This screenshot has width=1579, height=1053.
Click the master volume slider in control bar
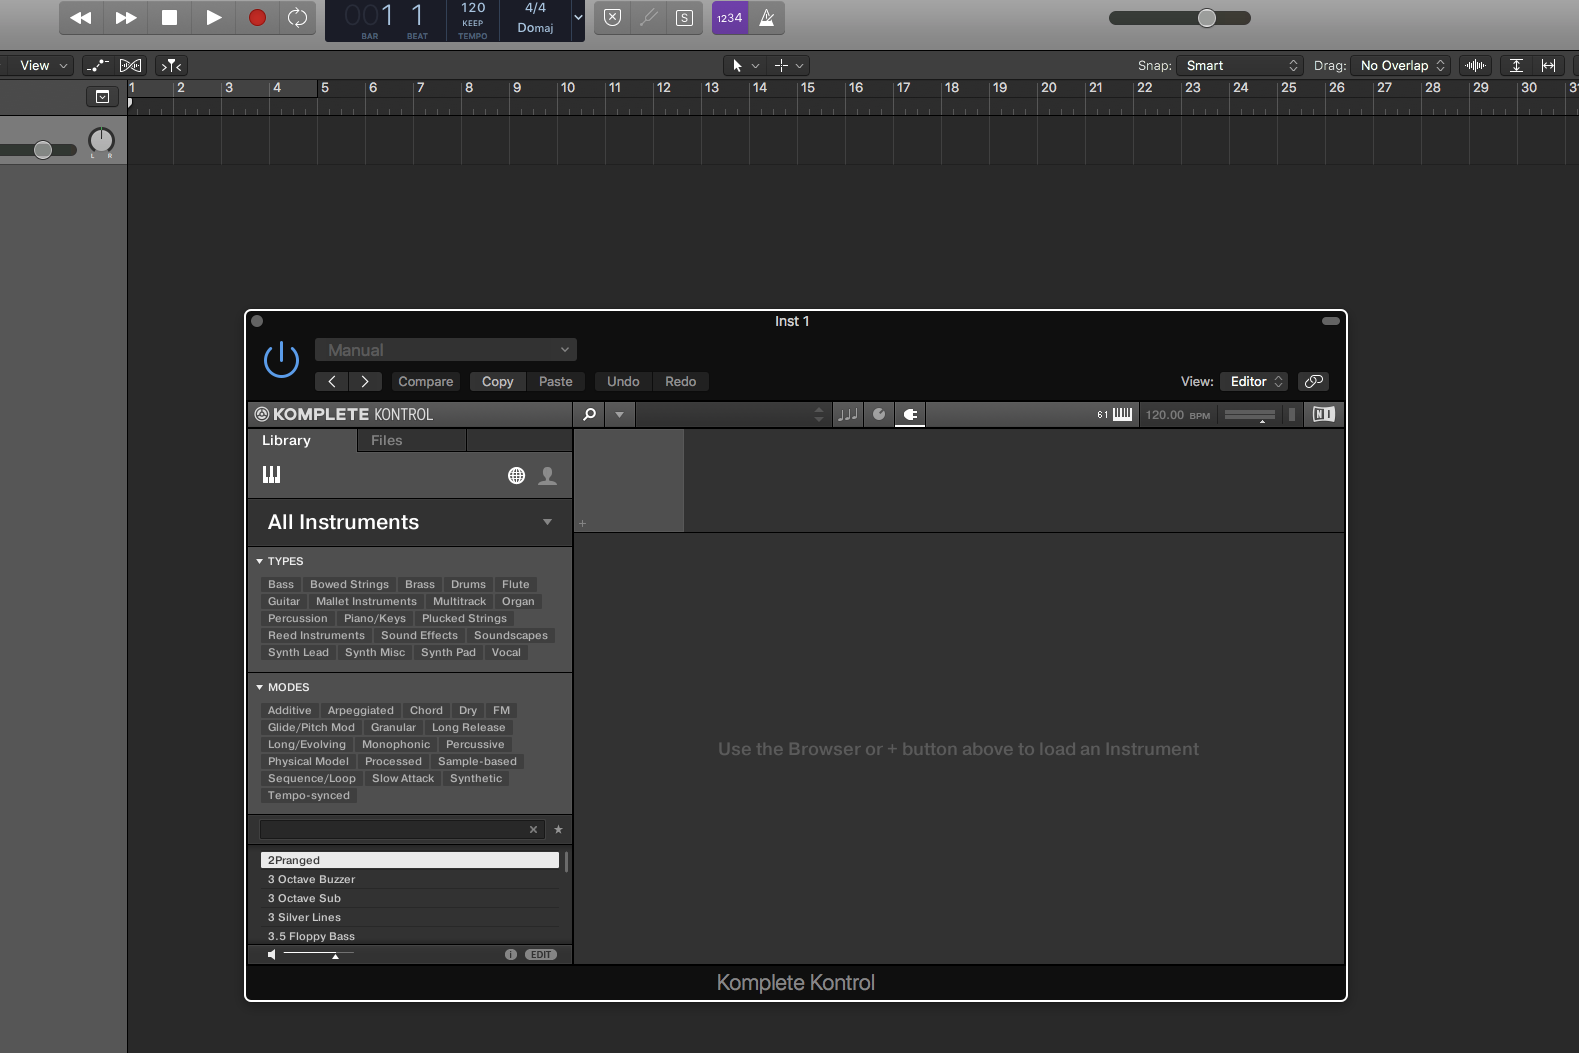[1180, 18]
